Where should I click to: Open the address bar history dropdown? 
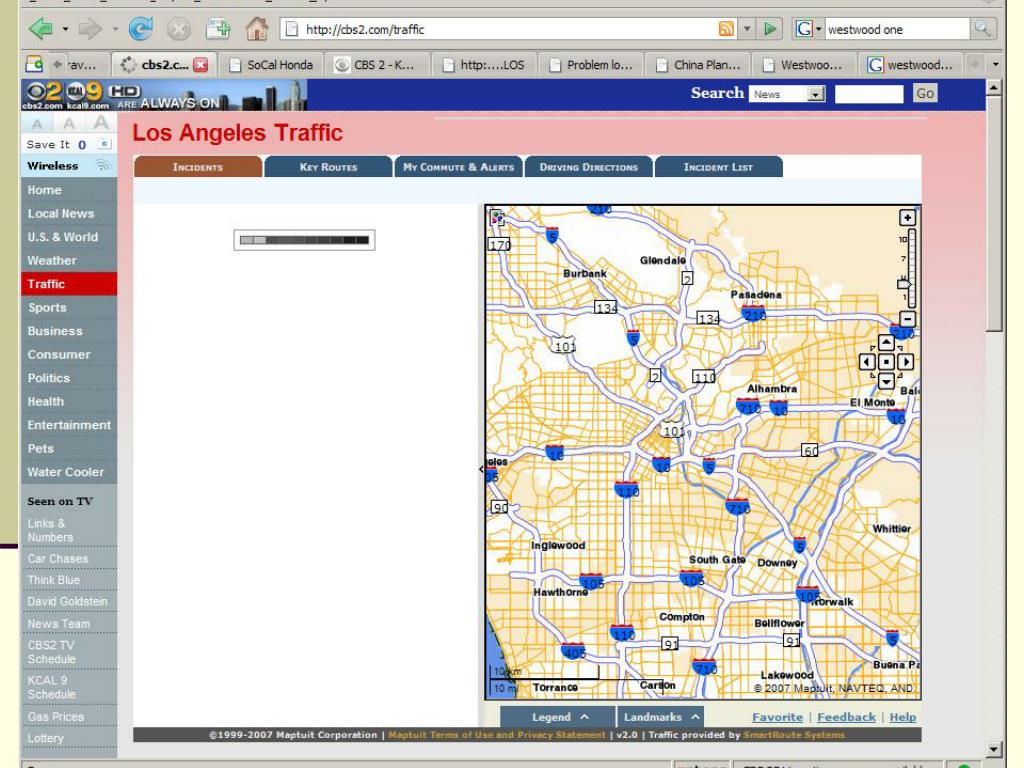click(x=747, y=29)
